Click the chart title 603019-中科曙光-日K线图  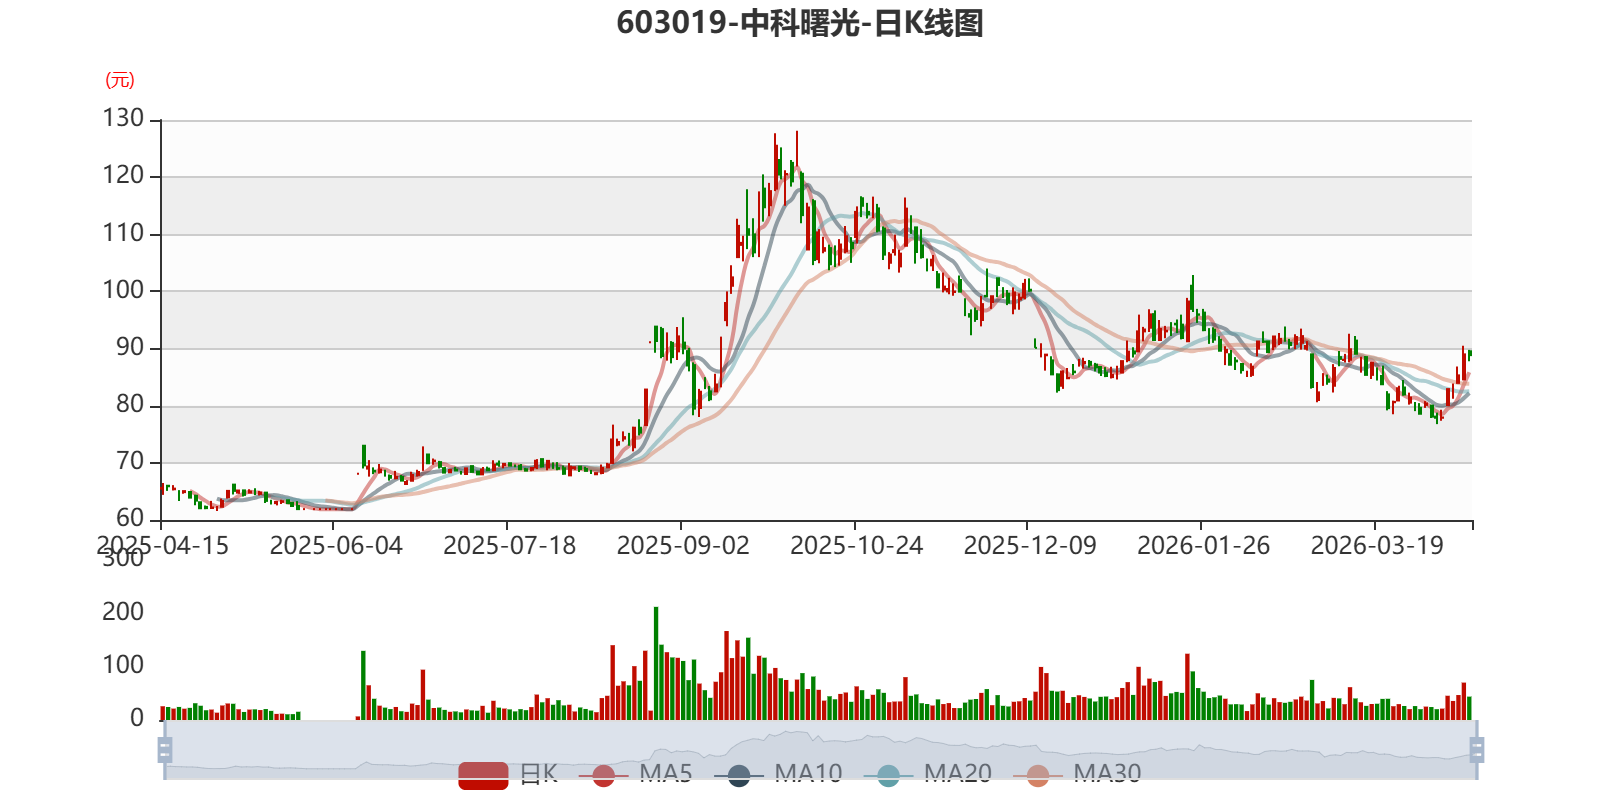point(800,23)
